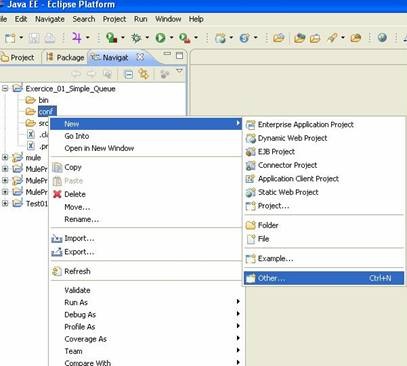407x366 pixels.
Task: Expand the Test01 project node
Action: click(x=5, y=203)
